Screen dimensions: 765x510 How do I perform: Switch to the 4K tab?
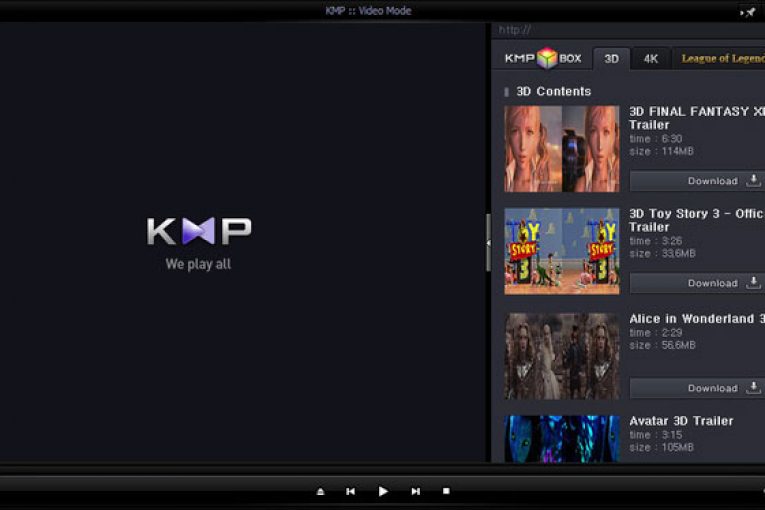pyautogui.click(x=651, y=59)
